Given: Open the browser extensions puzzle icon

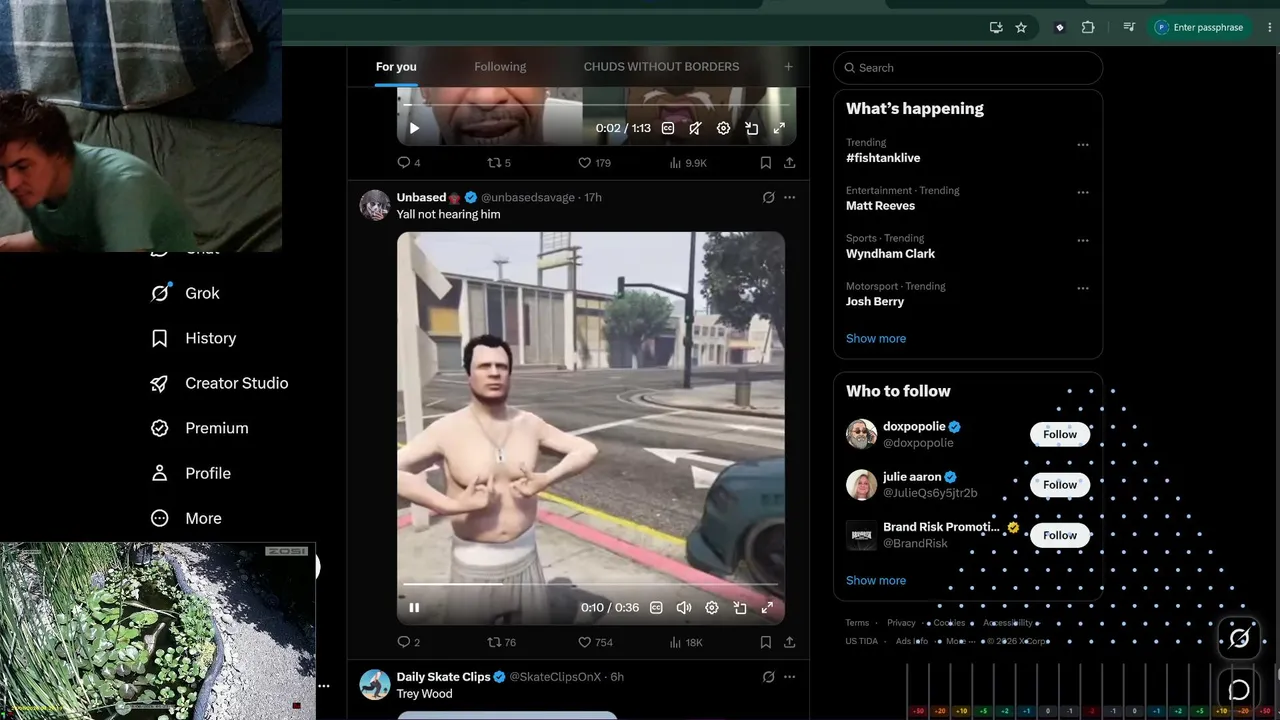Looking at the screenshot, I should coord(1088,28).
